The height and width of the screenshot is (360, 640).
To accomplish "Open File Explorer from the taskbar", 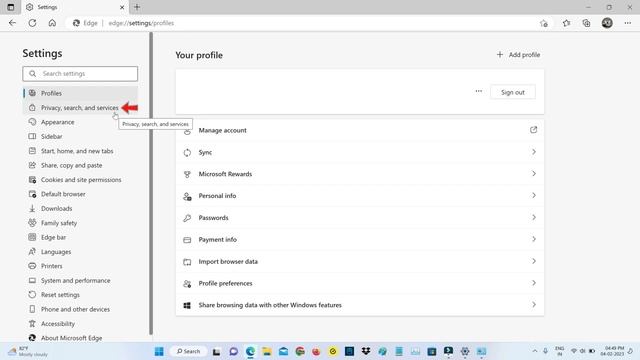I will (x=267, y=351).
